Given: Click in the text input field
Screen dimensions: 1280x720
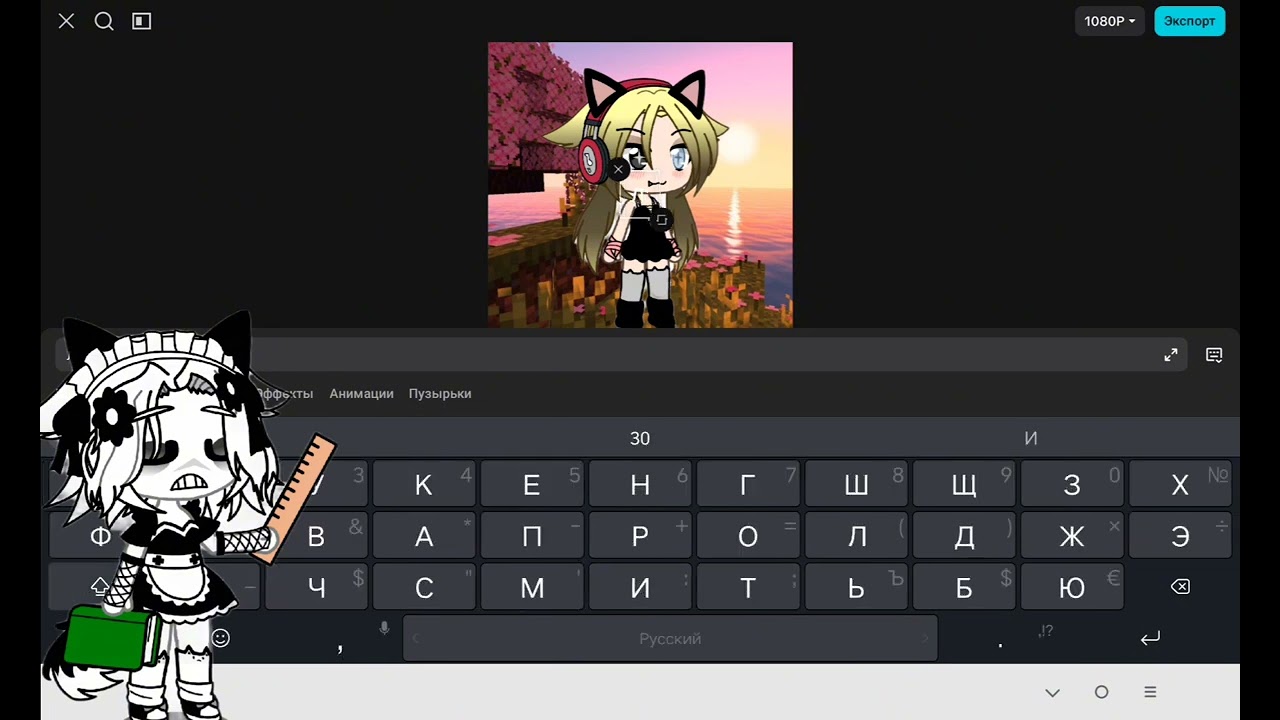Looking at the screenshot, I should tap(620, 355).
